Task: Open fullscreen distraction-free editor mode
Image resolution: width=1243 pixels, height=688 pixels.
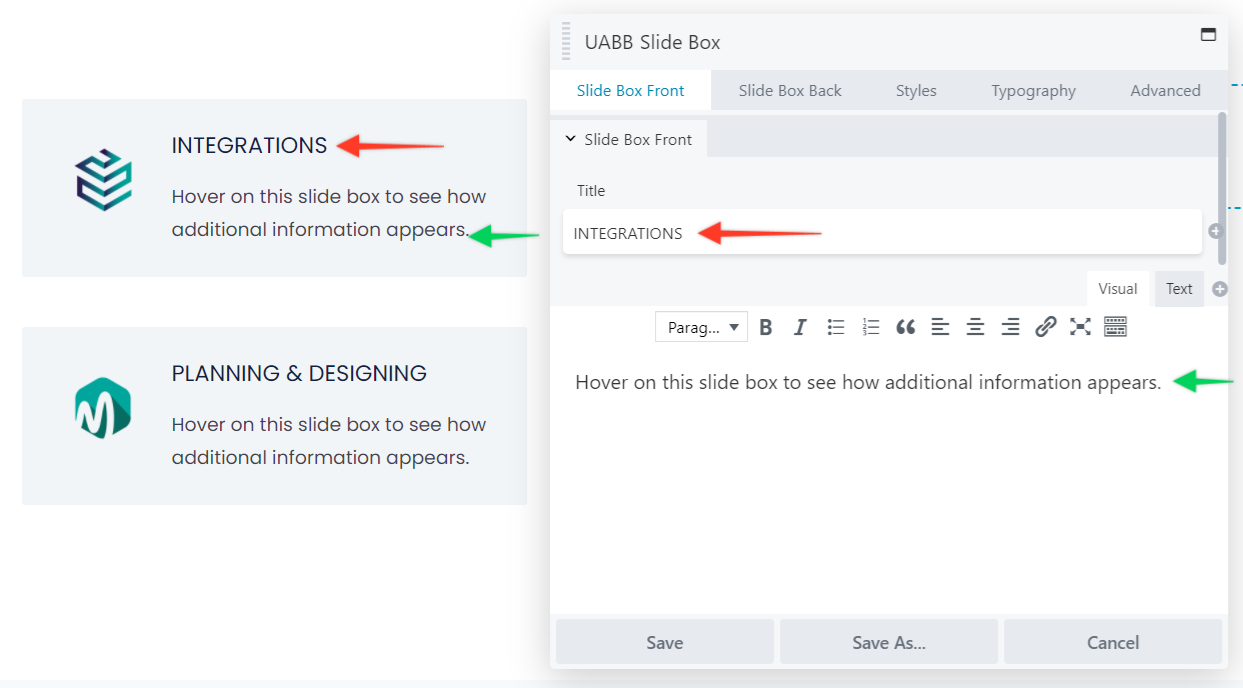Action: [1080, 327]
